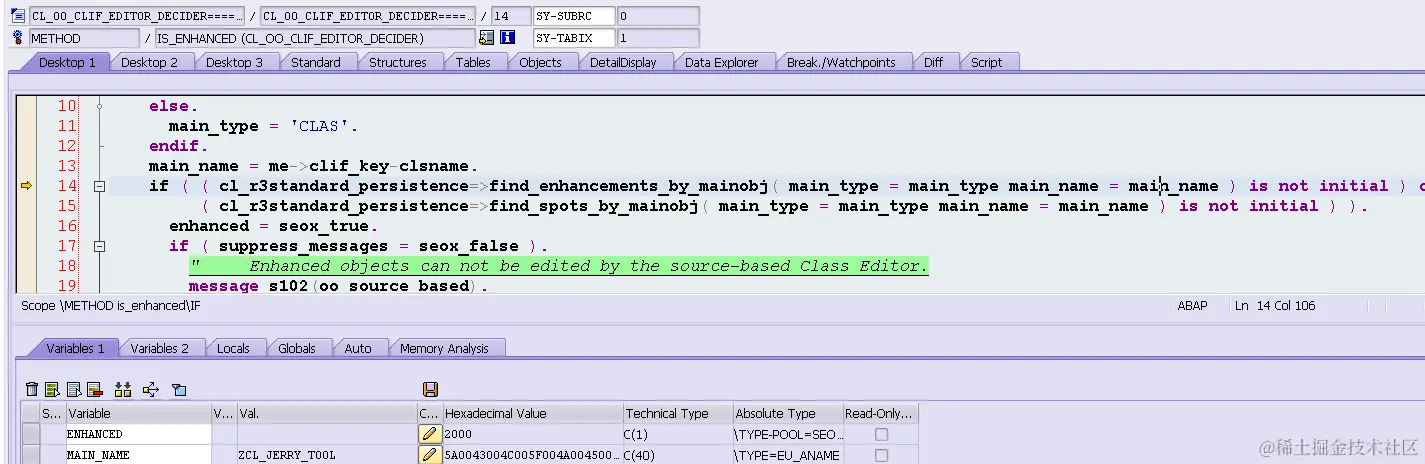Viewport: 1425px width, 464px height.
Task: Open the DetailDisplay tab
Action: (x=623, y=62)
